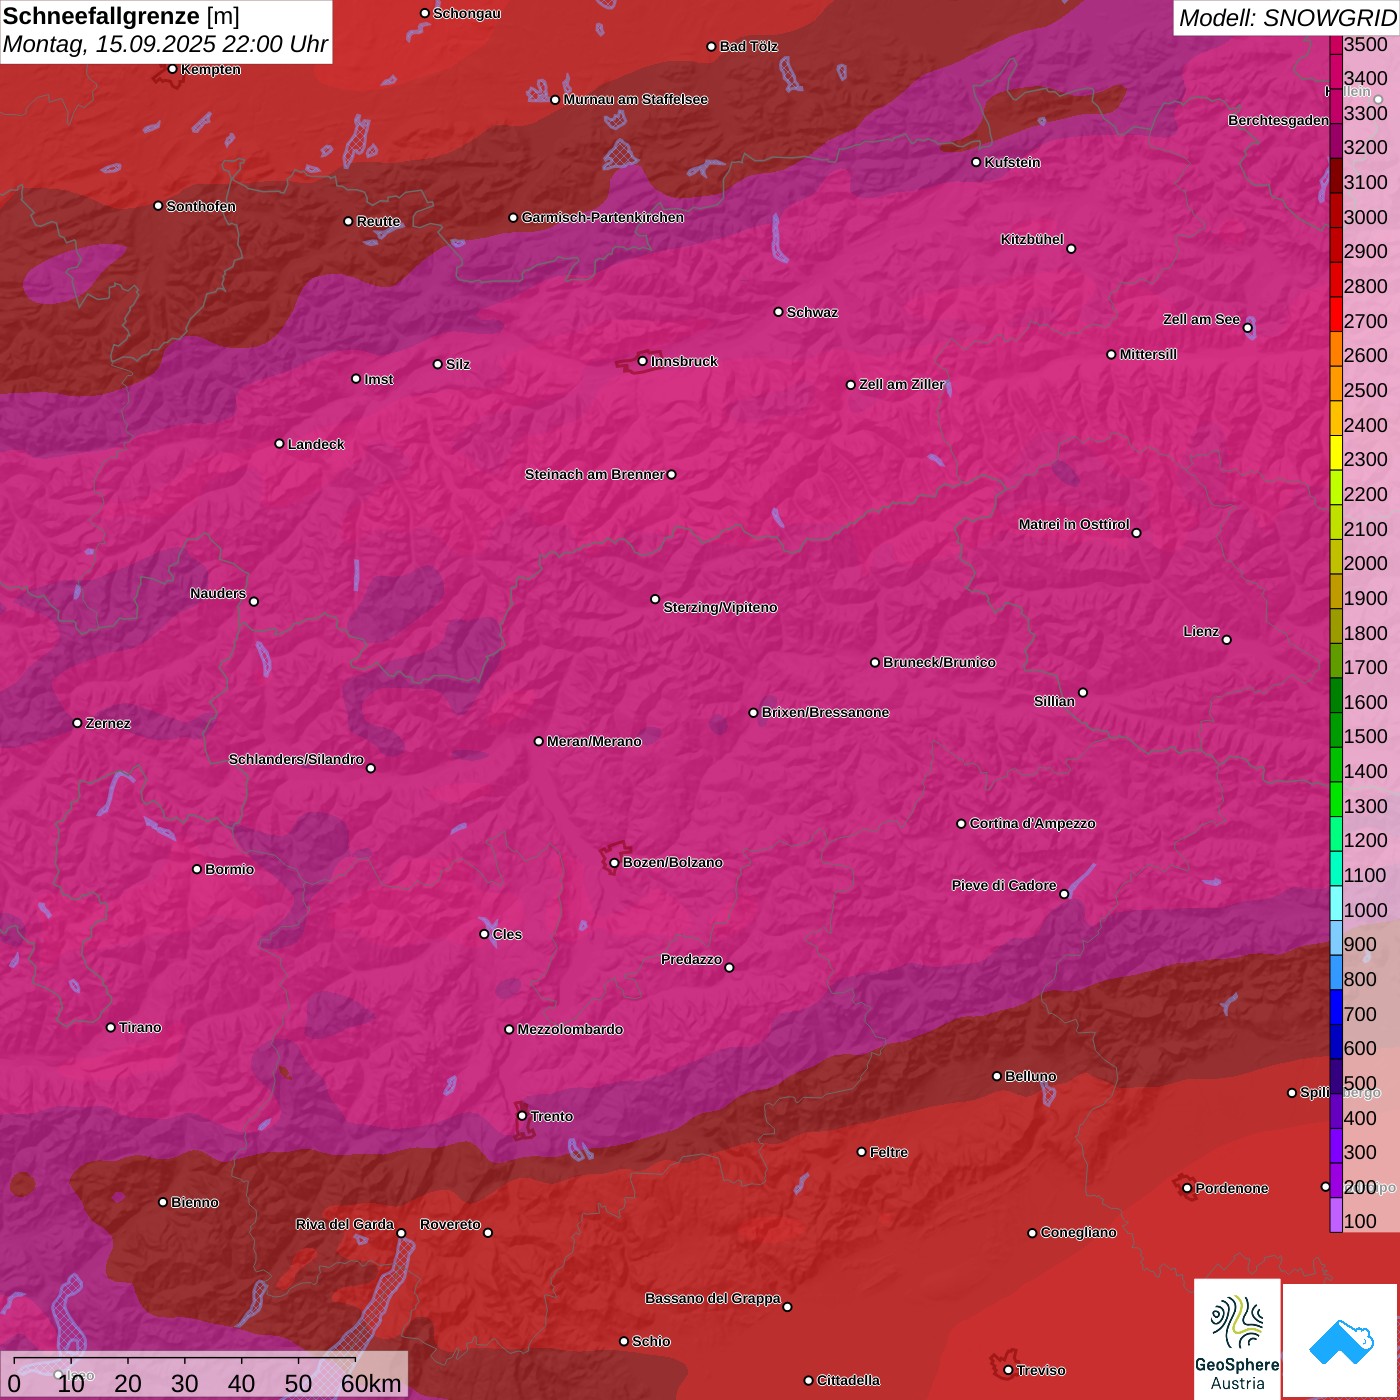The image size is (1400, 1400).
Task: Click the Schongau label
Action: [467, 13]
